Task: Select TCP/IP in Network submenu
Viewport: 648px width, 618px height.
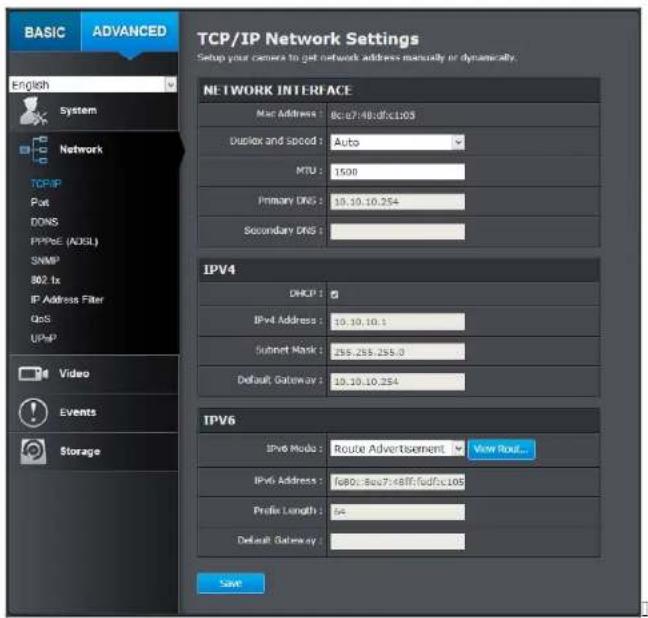Action: click(x=46, y=184)
